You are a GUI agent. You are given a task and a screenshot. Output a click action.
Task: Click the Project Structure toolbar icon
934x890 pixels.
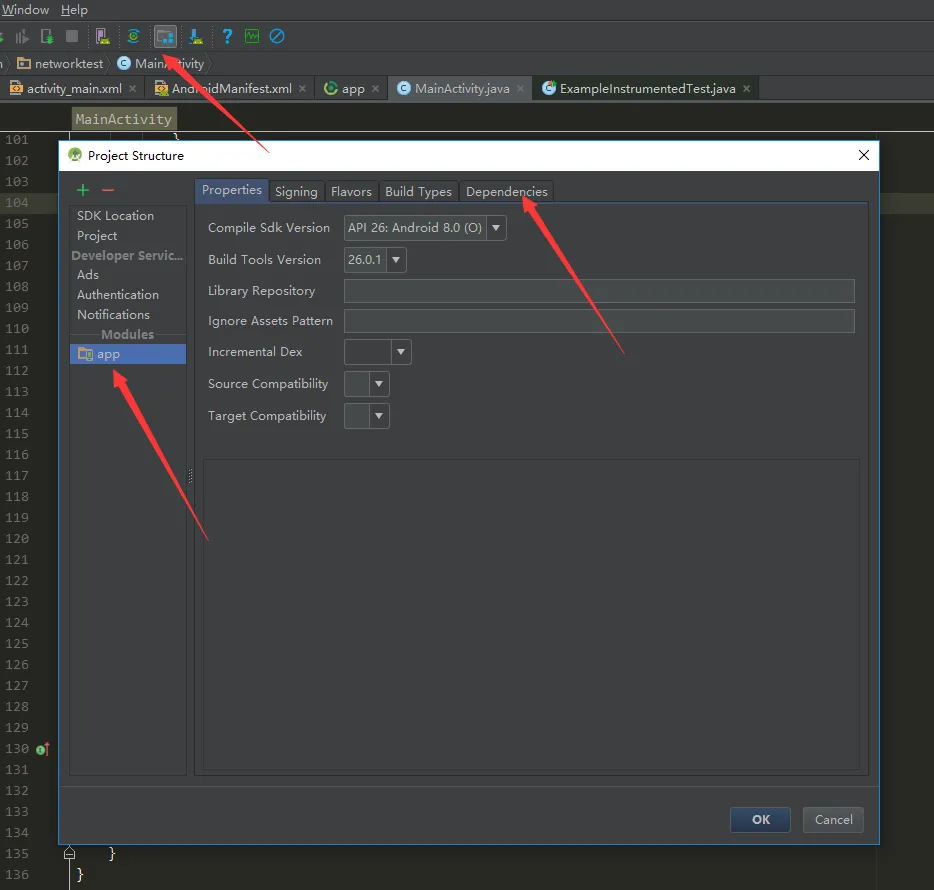[x=165, y=36]
